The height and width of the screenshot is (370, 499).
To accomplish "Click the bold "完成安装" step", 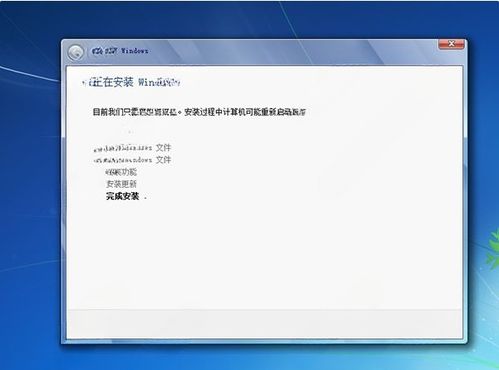I will pos(122,196).
